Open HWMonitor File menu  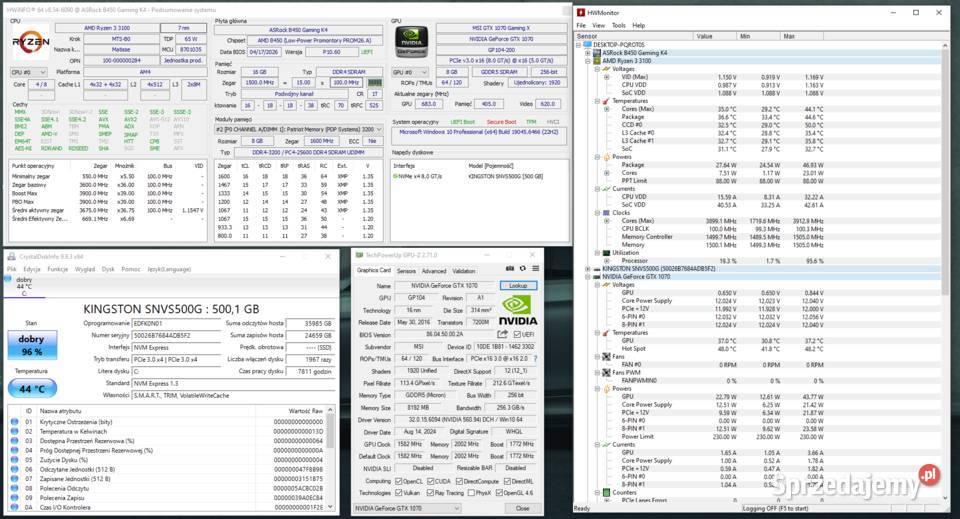[x=581, y=25]
